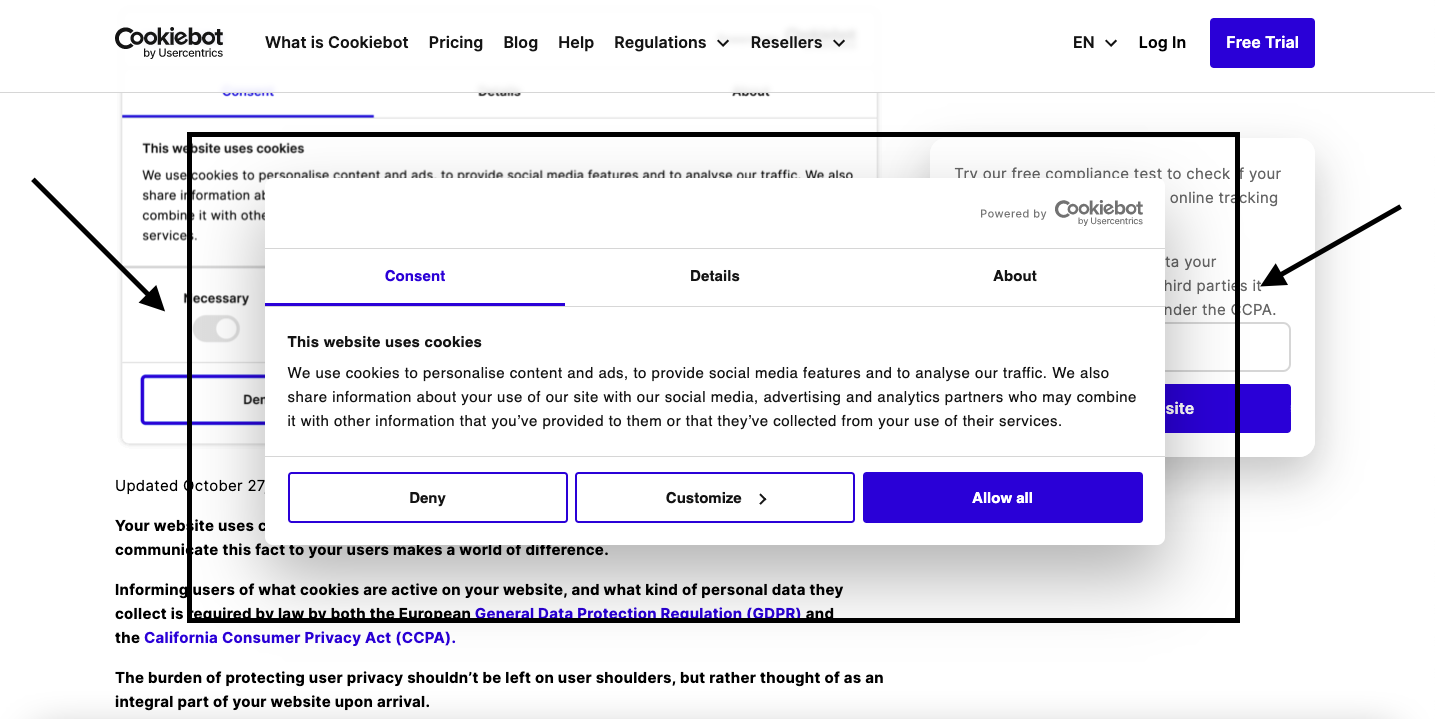This screenshot has height=719, width=1435.
Task: Expand the Resellers dropdown menu
Action: pos(798,42)
